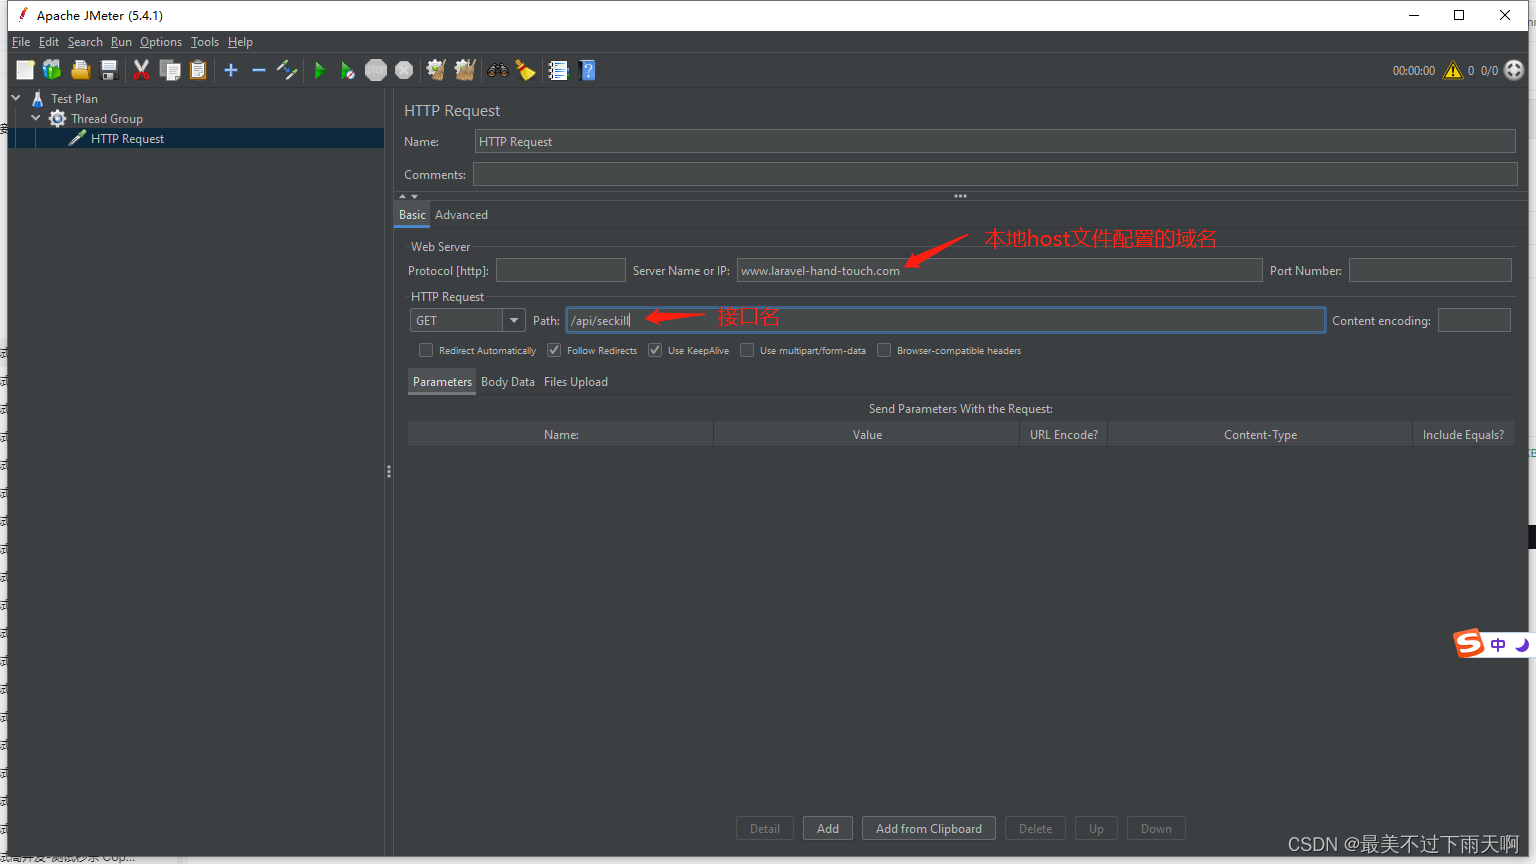
Task: Select the Parameters tab
Action: 442,382
